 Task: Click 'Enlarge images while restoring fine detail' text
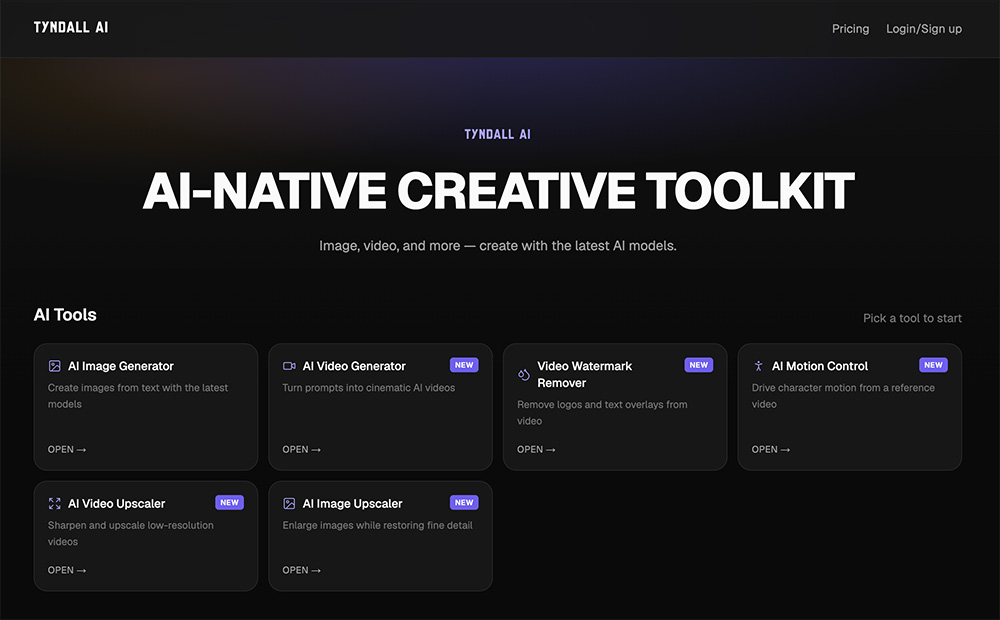(x=378, y=526)
